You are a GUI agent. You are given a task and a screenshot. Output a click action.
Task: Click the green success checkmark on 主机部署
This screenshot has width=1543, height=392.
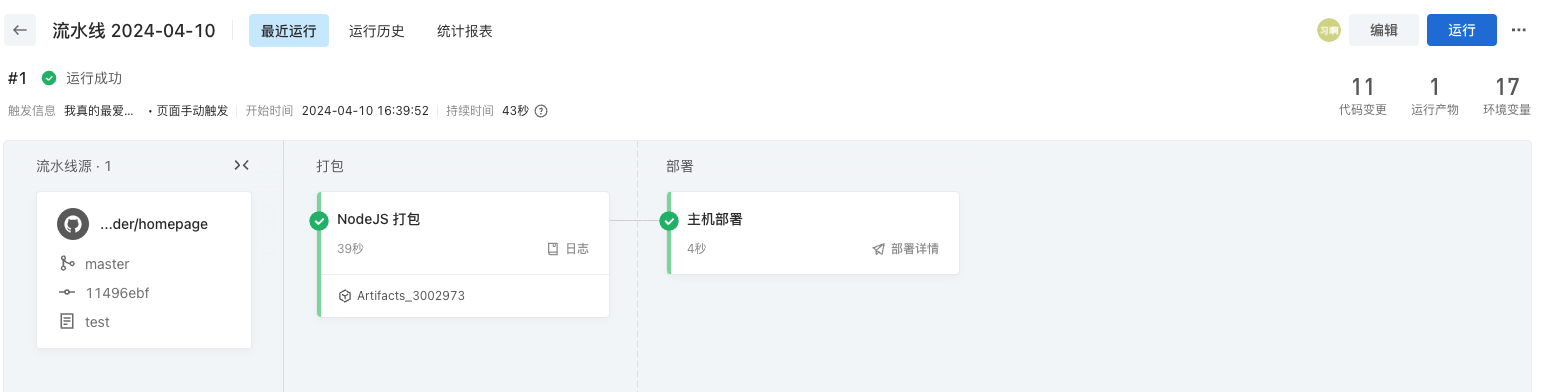coord(669,221)
